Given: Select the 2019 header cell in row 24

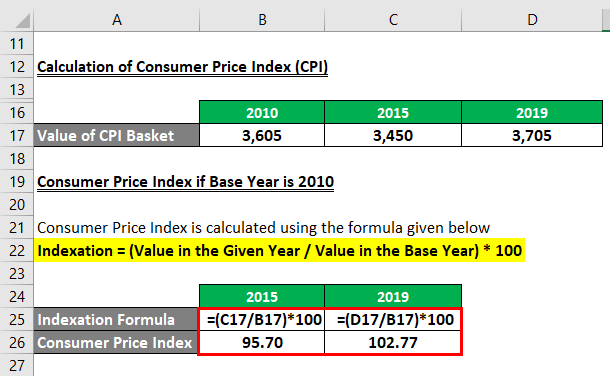Looking at the screenshot, I should (x=393, y=296).
